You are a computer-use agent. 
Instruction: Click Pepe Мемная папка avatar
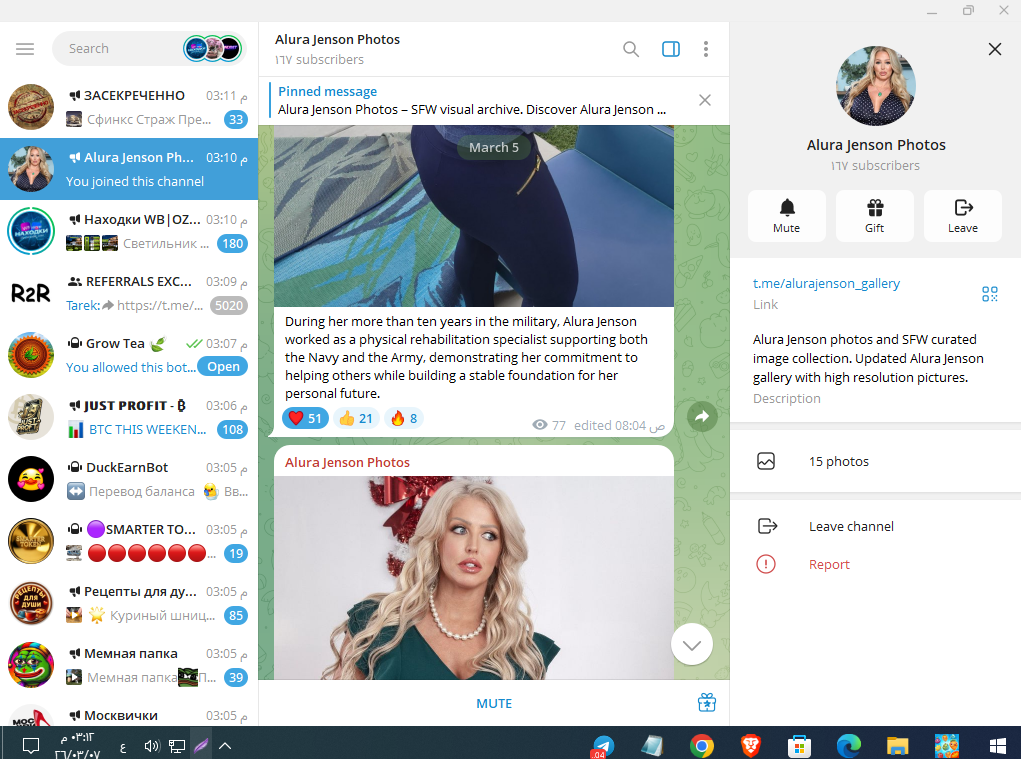click(x=31, y=665)
